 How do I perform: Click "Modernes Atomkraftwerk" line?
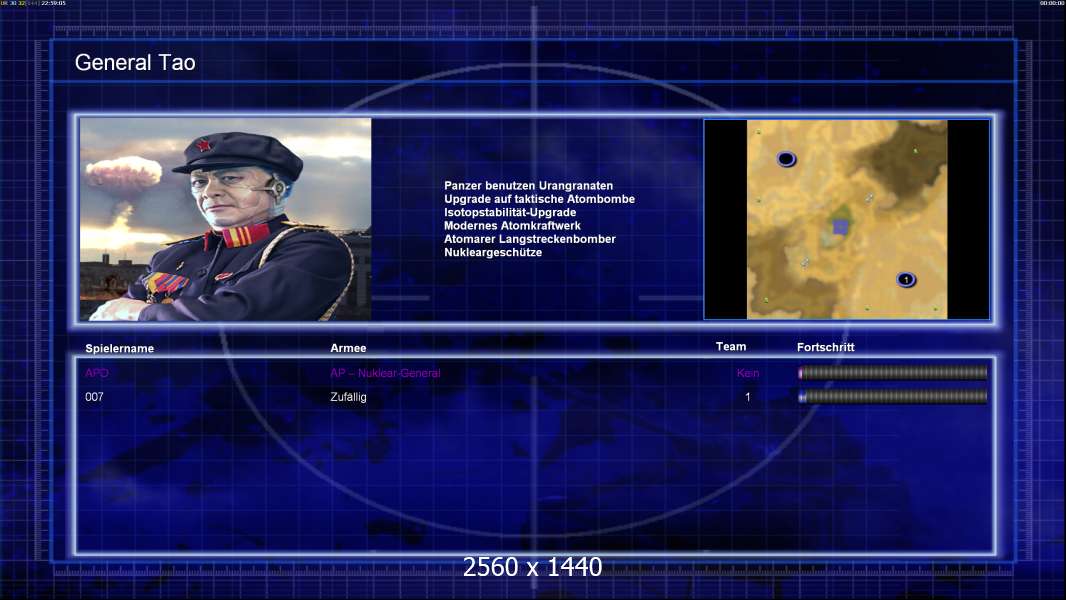pos(512,226)
